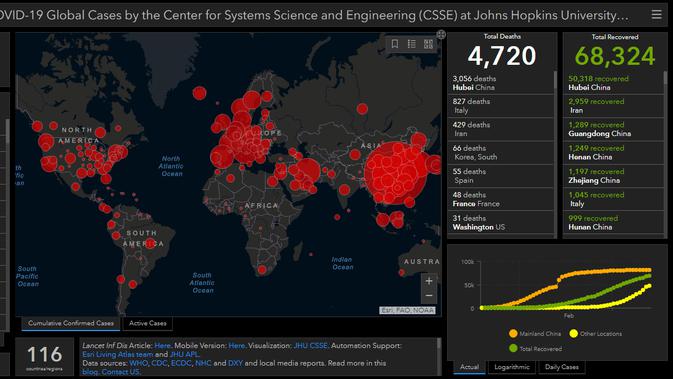Switch to Cumulative Confirmed Cases tab
The height and width of the screenshot is (379, 673).
pos(71,323)
